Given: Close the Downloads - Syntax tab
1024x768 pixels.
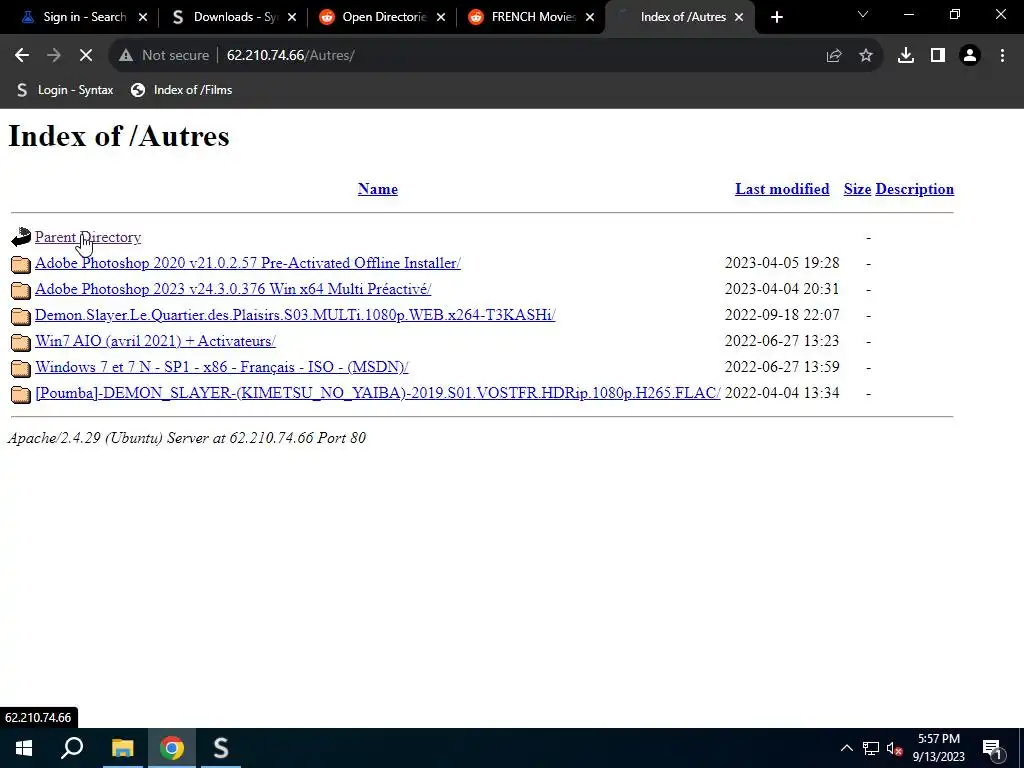Looking at the screenshot, I should 292,17.
